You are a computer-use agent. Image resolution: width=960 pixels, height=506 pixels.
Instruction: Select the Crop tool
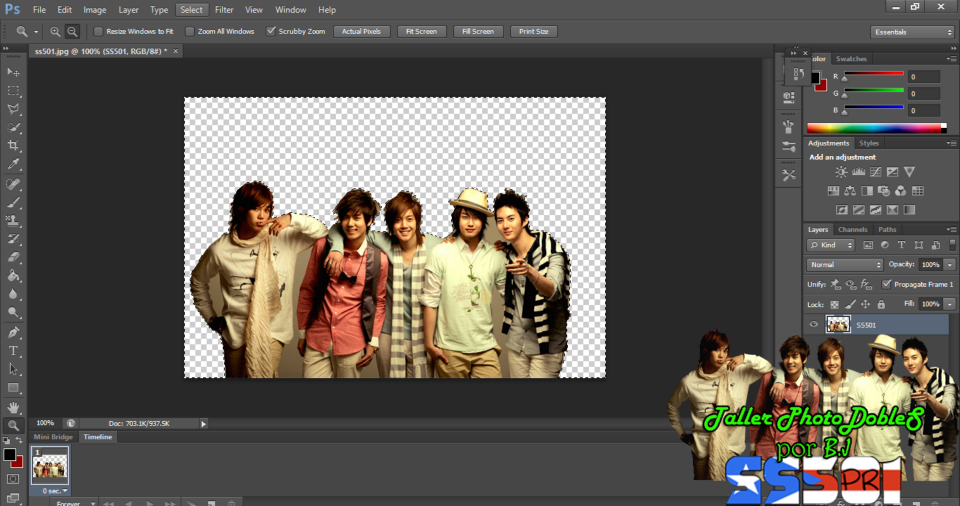(13, 146)
